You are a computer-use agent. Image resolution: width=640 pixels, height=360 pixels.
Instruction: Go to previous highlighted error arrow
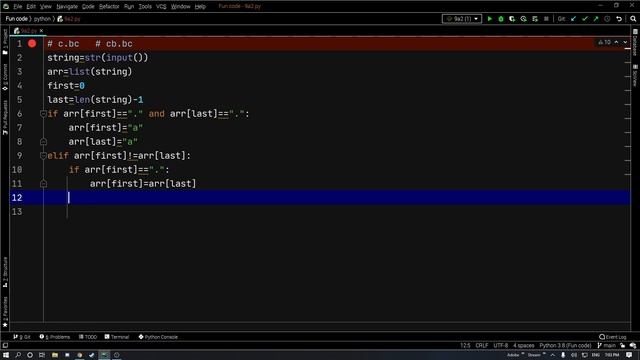click(616, 42)
